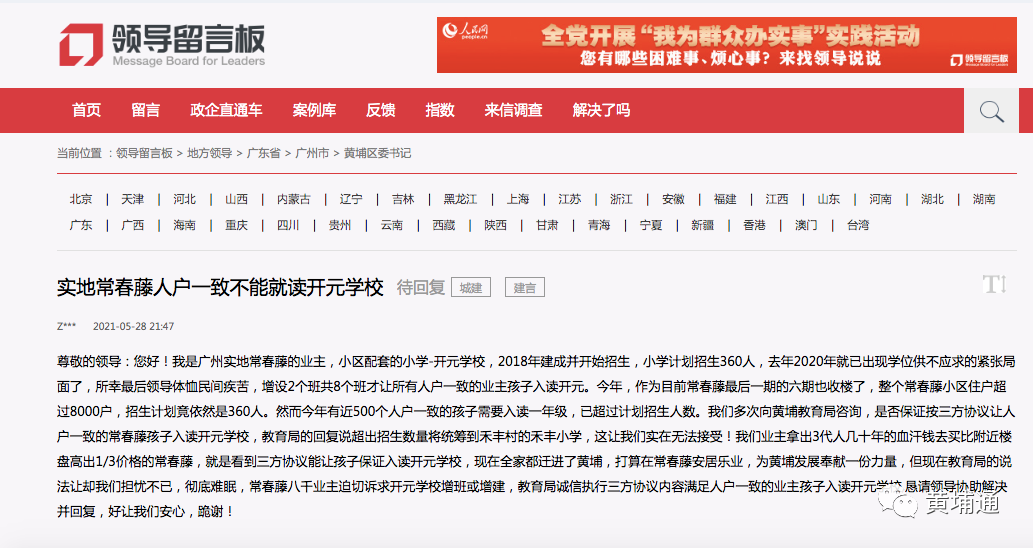1033x548 pixels.
Task: Select province 陕西
Action: (x=495, y=225)
